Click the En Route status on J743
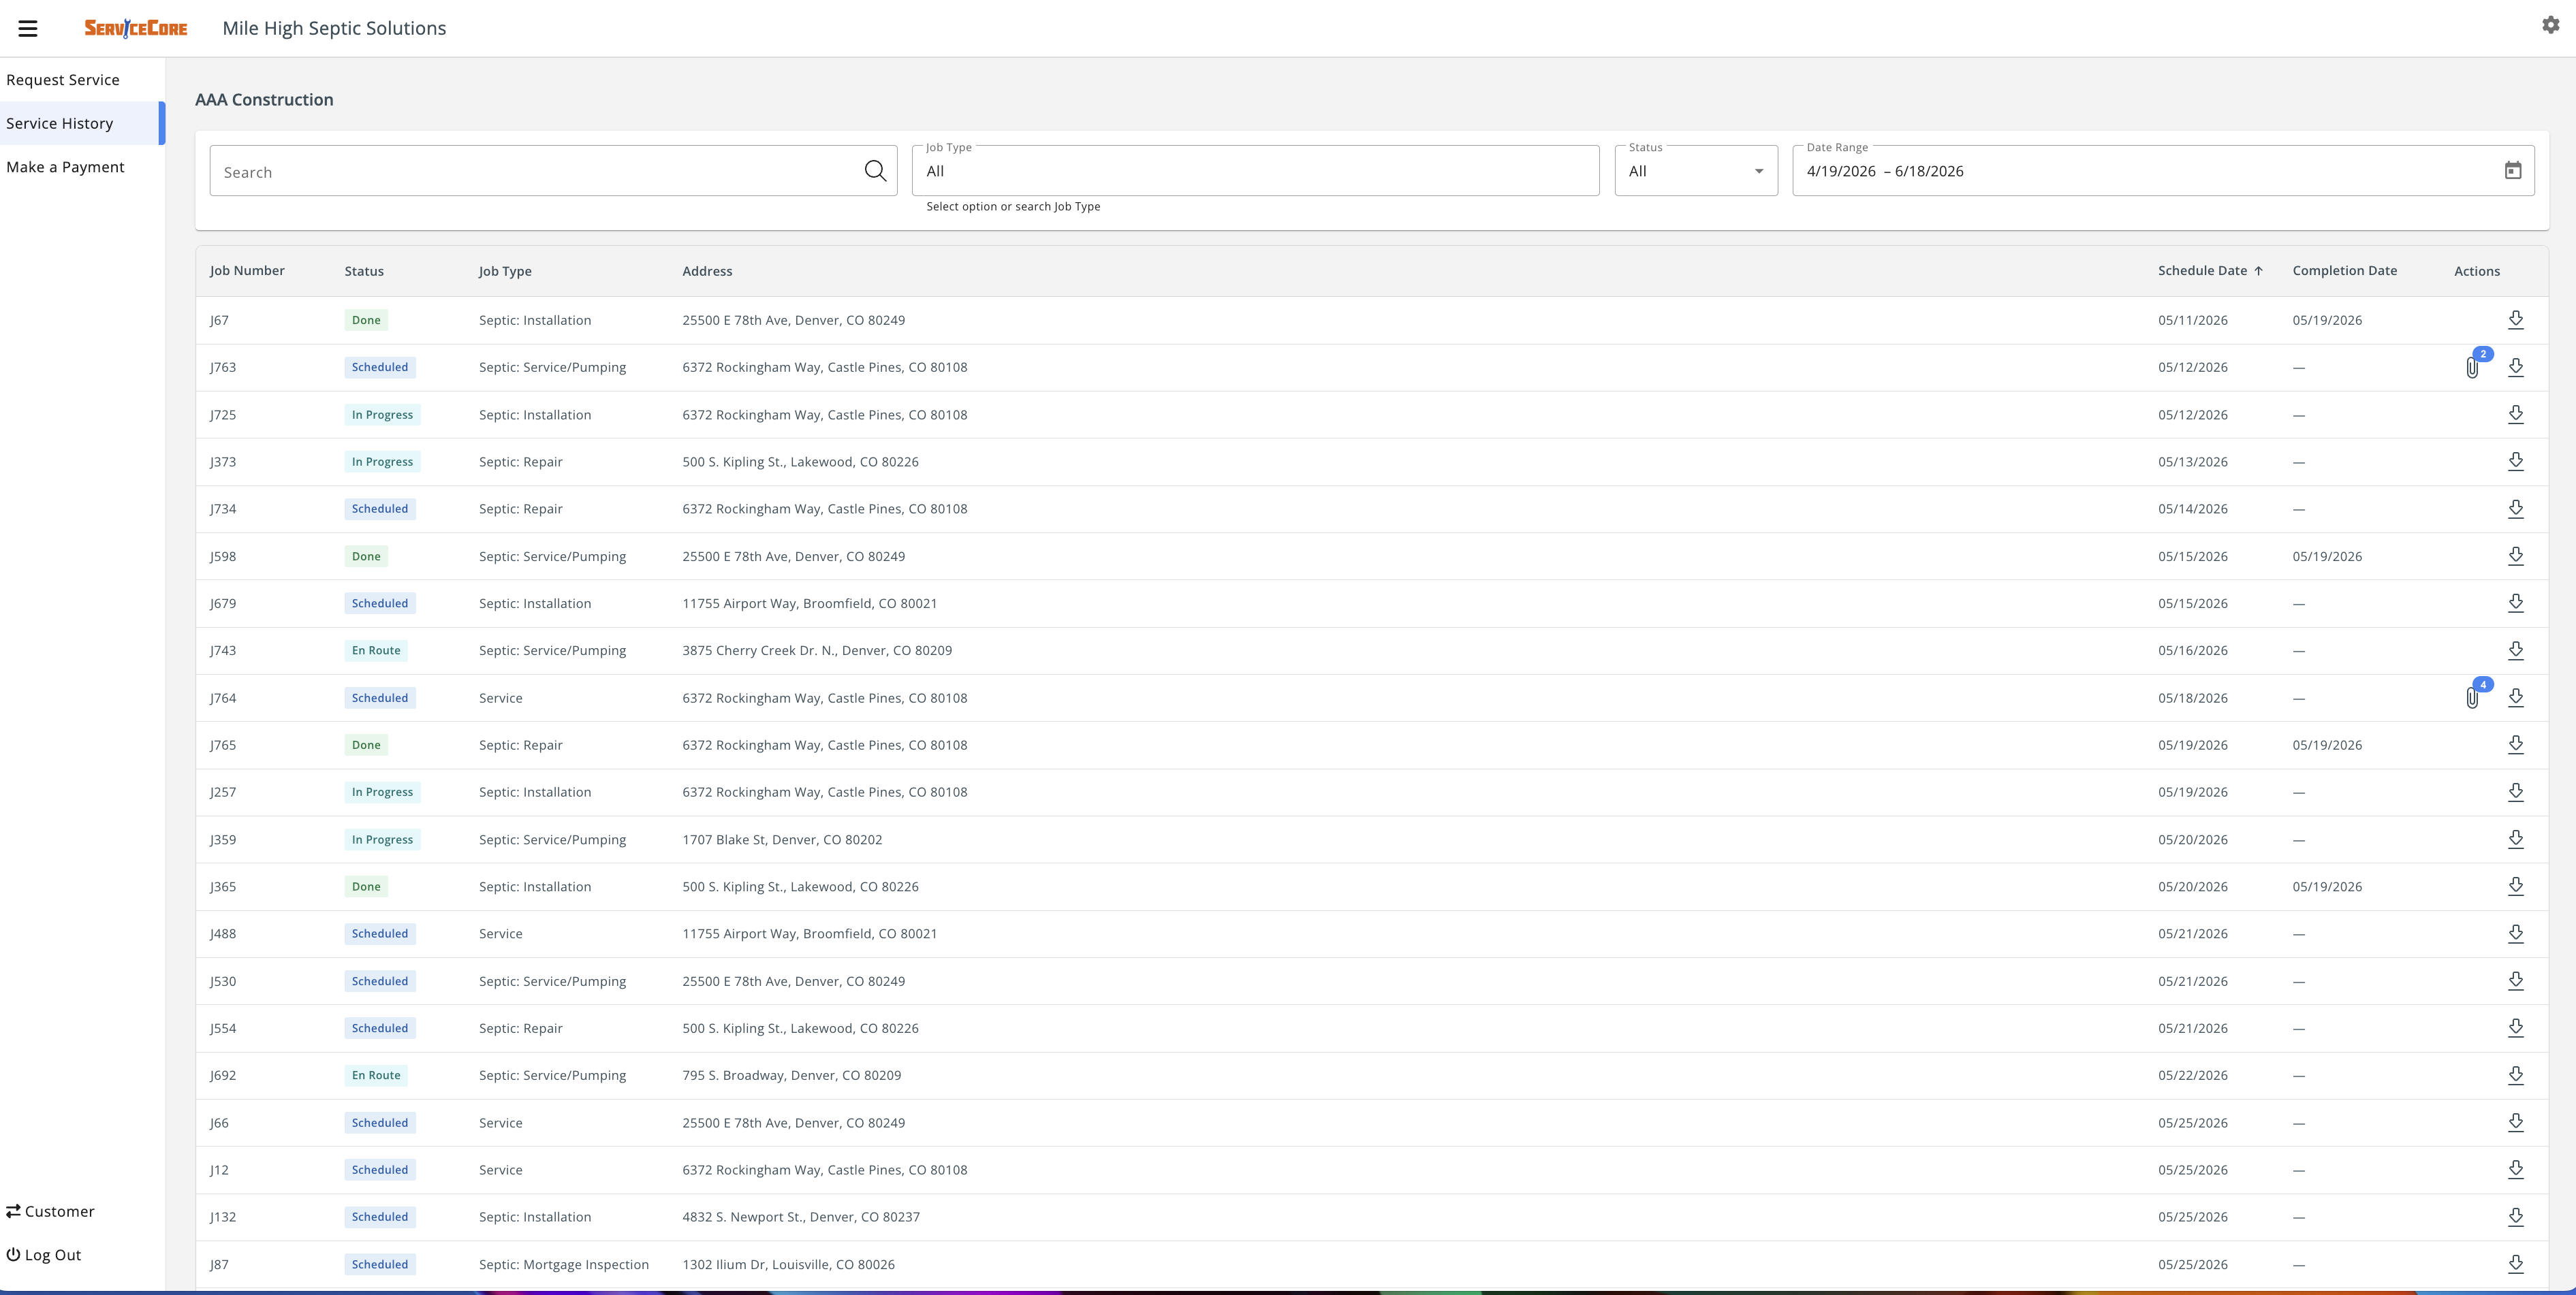 (376, 650)
